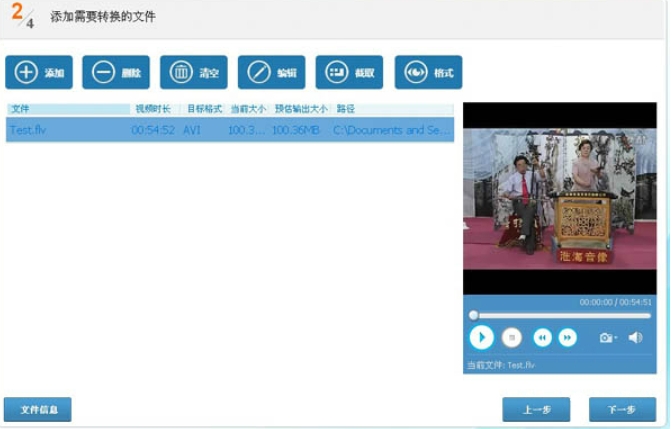The width and height of the screenshot is (672, 429).
Task: Click the 添加 (add) file button
Action: click(x=39, y=72)
